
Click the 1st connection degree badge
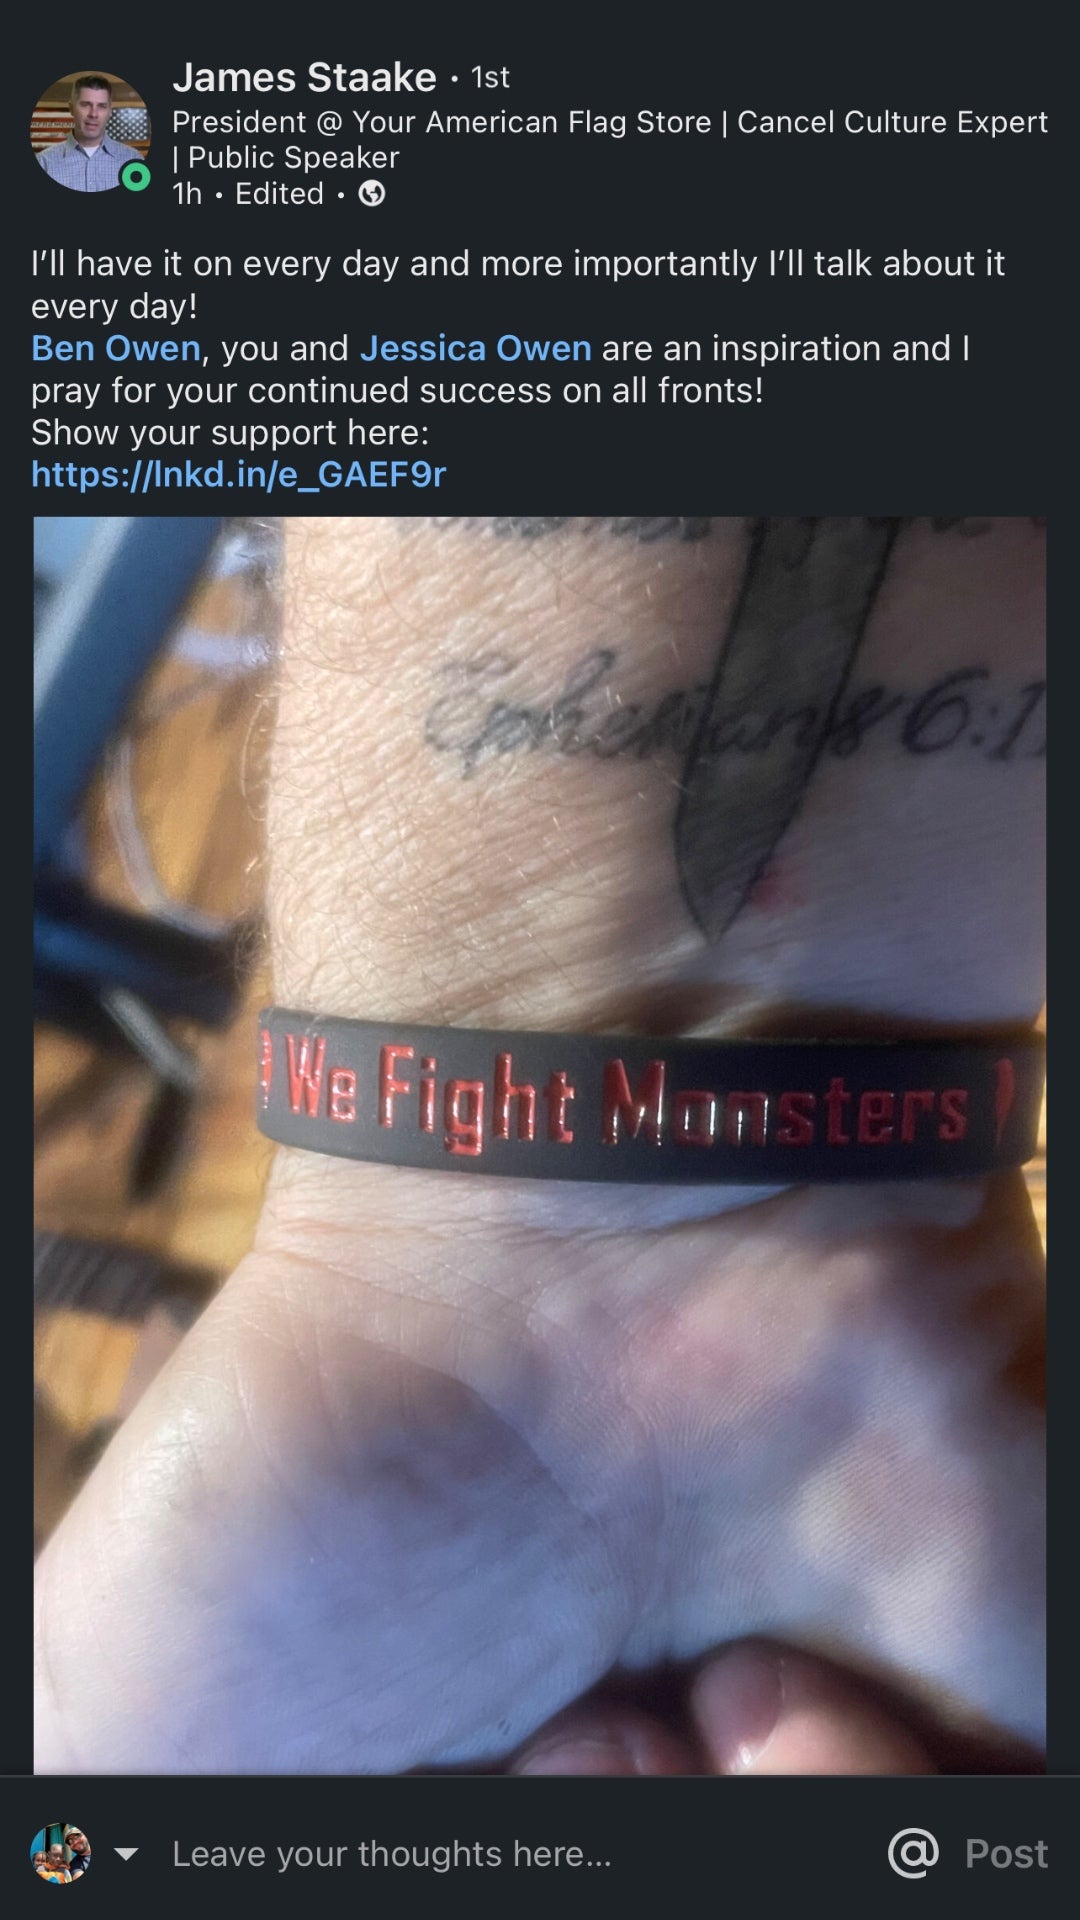click(490, 77)
